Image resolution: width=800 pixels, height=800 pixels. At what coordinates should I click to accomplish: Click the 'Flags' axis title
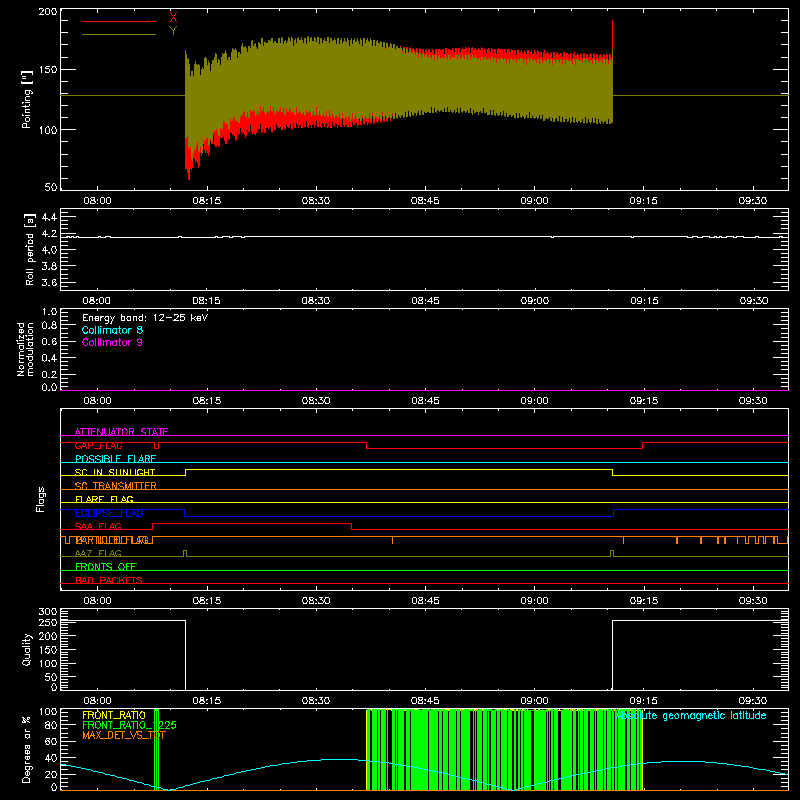40,499
